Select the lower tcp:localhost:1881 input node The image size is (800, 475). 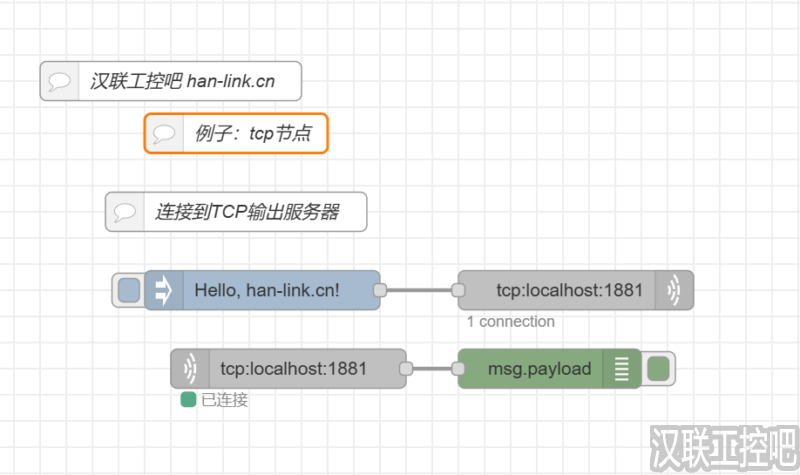(294, 369)
